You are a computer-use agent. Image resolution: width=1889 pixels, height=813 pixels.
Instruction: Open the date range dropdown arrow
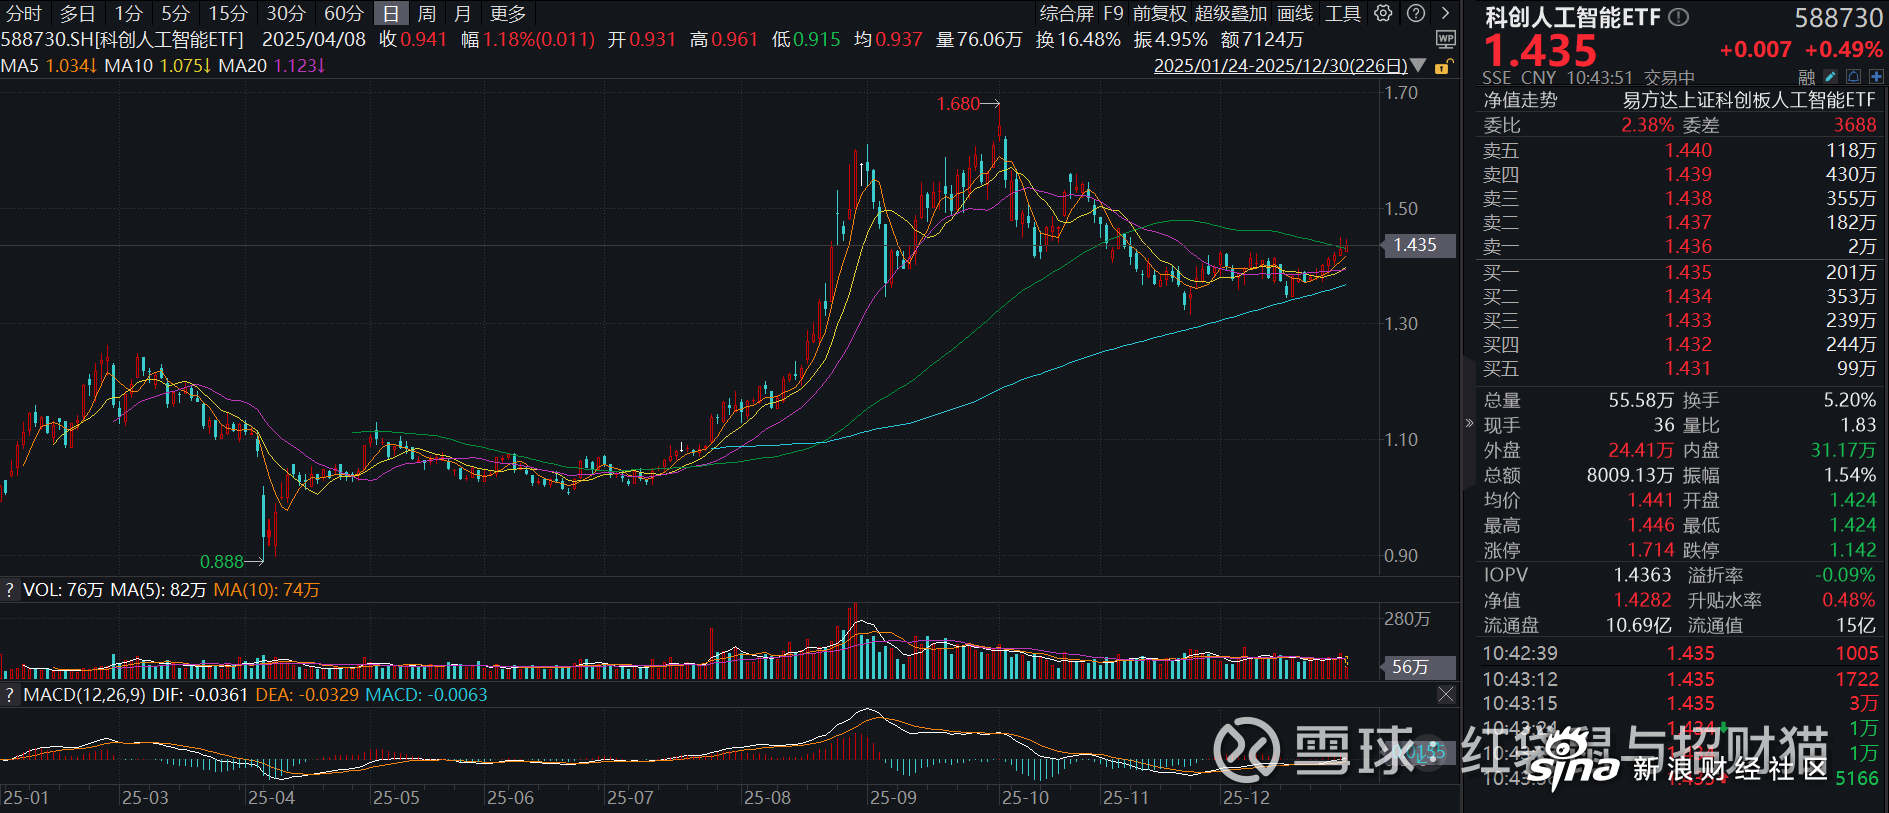1418,66
